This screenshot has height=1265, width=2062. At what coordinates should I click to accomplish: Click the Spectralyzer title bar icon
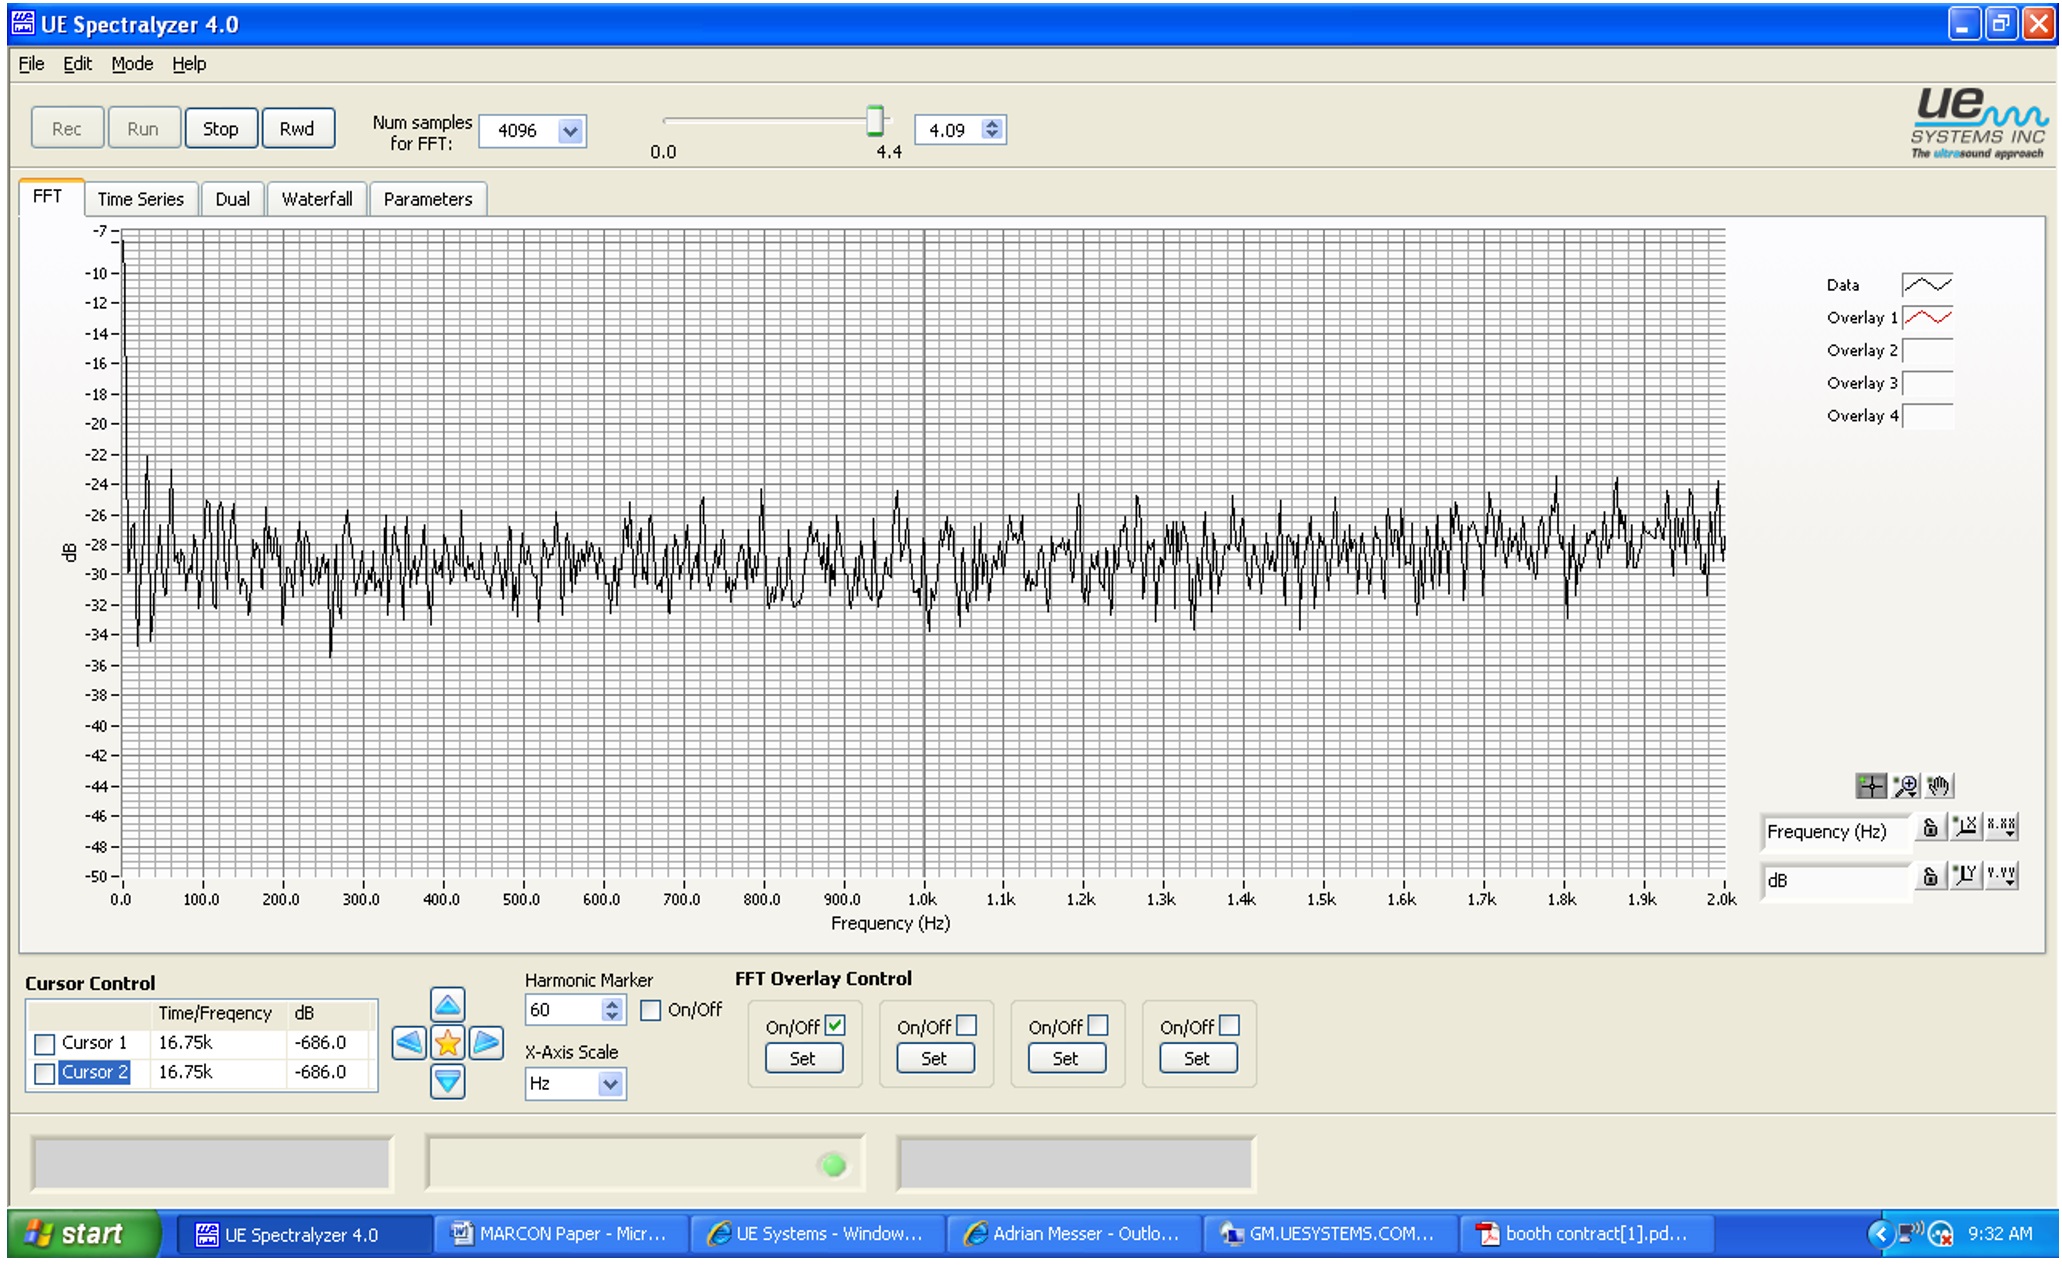[x=22, y=23]
